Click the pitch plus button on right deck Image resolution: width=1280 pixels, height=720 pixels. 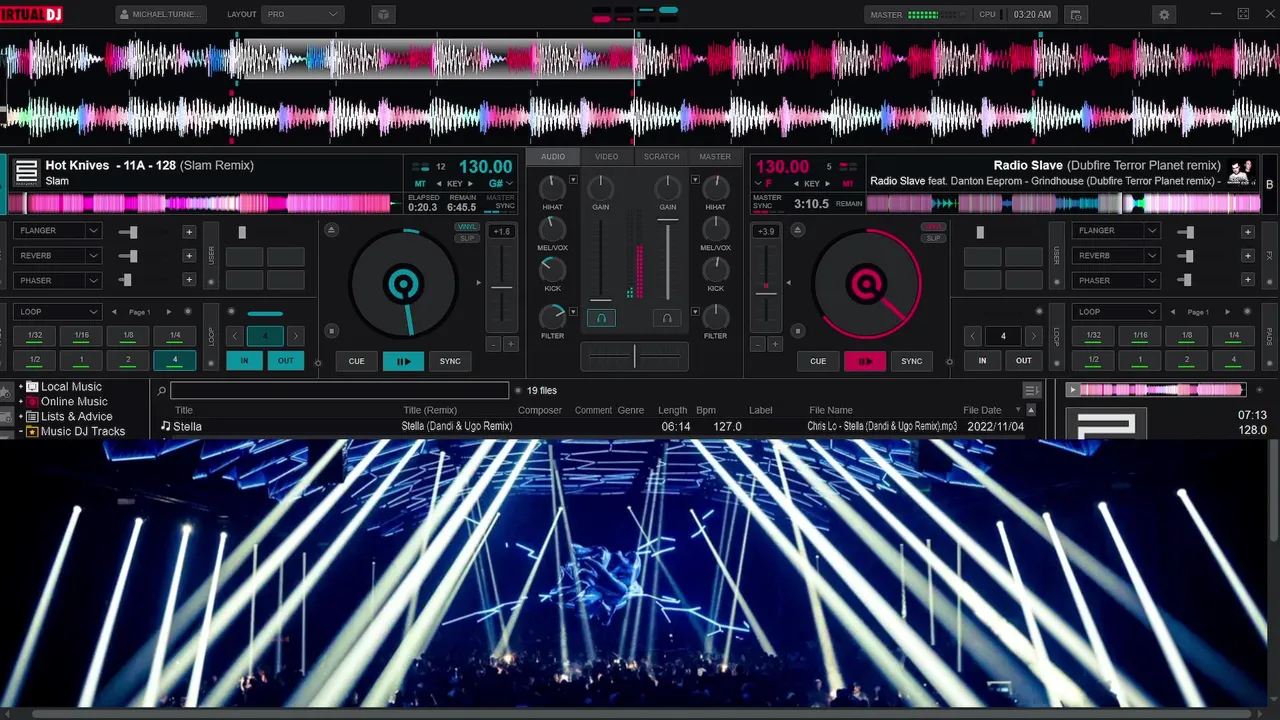pos(775,344)
